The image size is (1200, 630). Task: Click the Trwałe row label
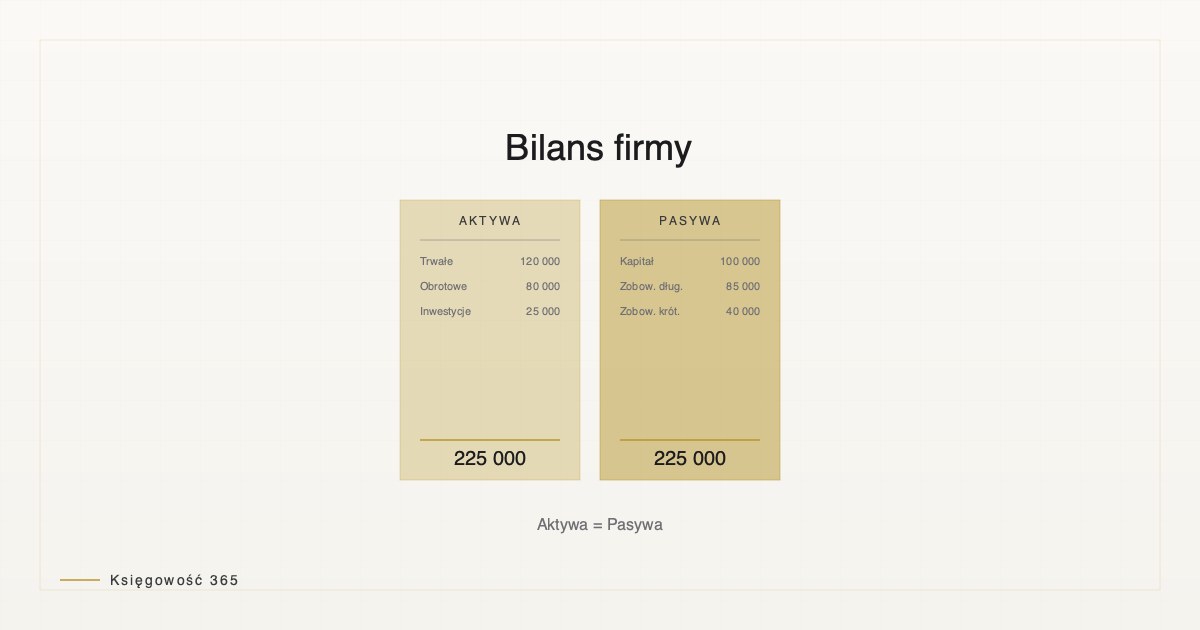[436, 262]
